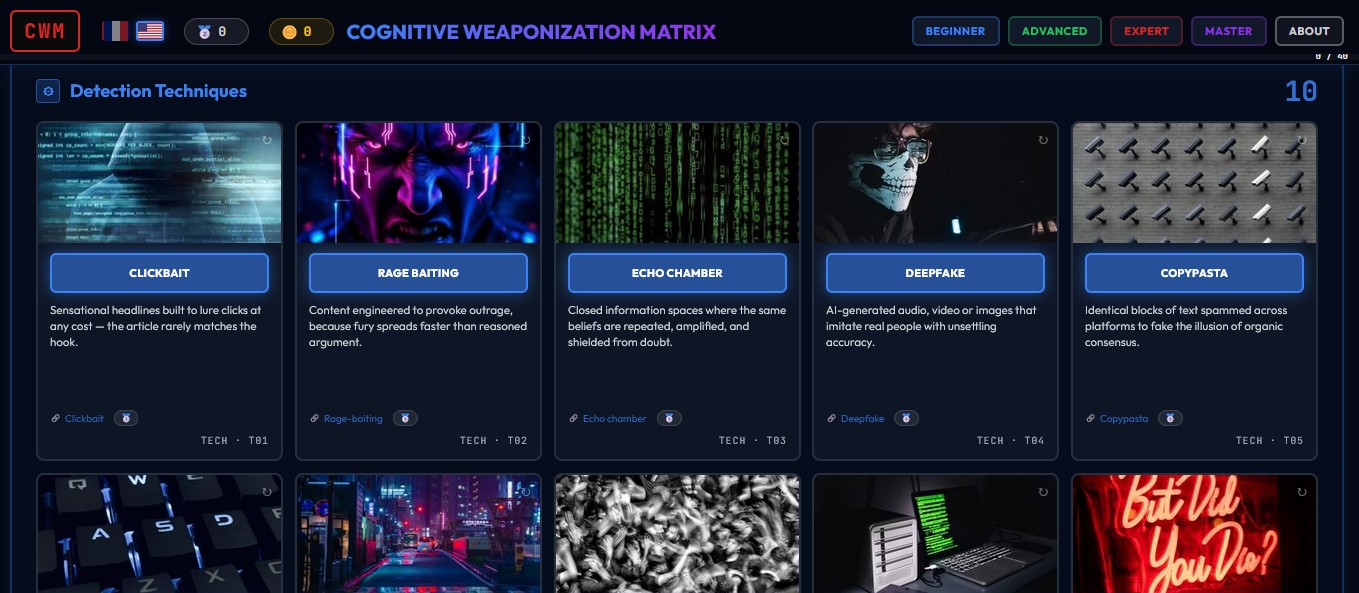Screen dimensions: 1359x593
Task: Select the ADVANCED level tab
Action: tap(1054, 31)
